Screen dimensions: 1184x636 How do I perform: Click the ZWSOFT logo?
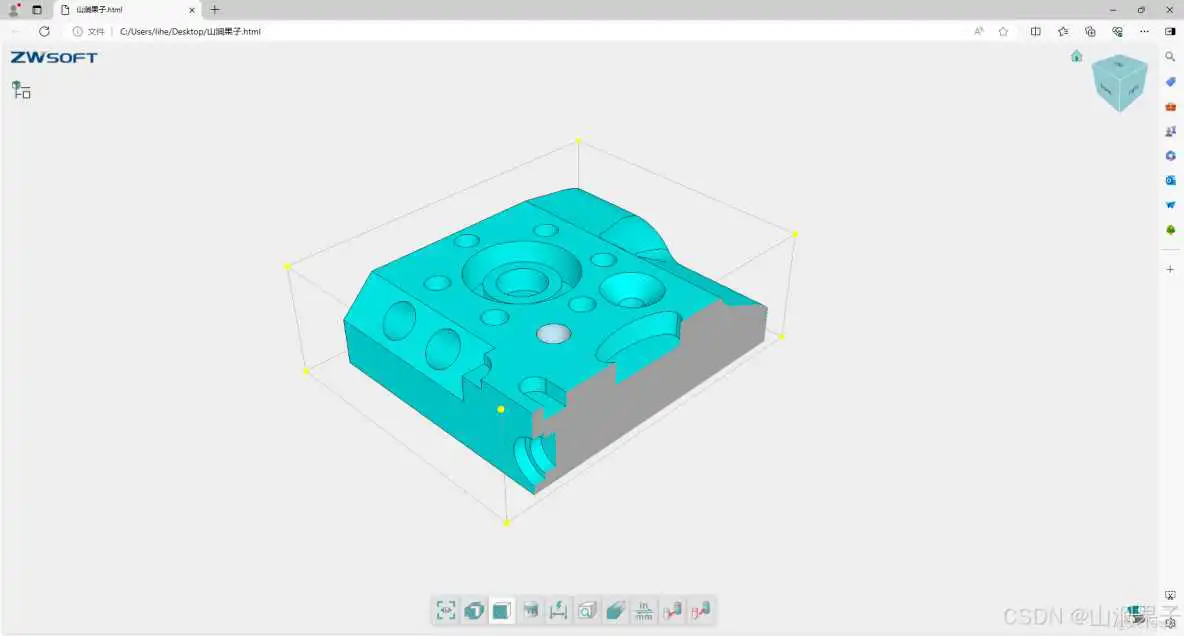click(54, 57)
